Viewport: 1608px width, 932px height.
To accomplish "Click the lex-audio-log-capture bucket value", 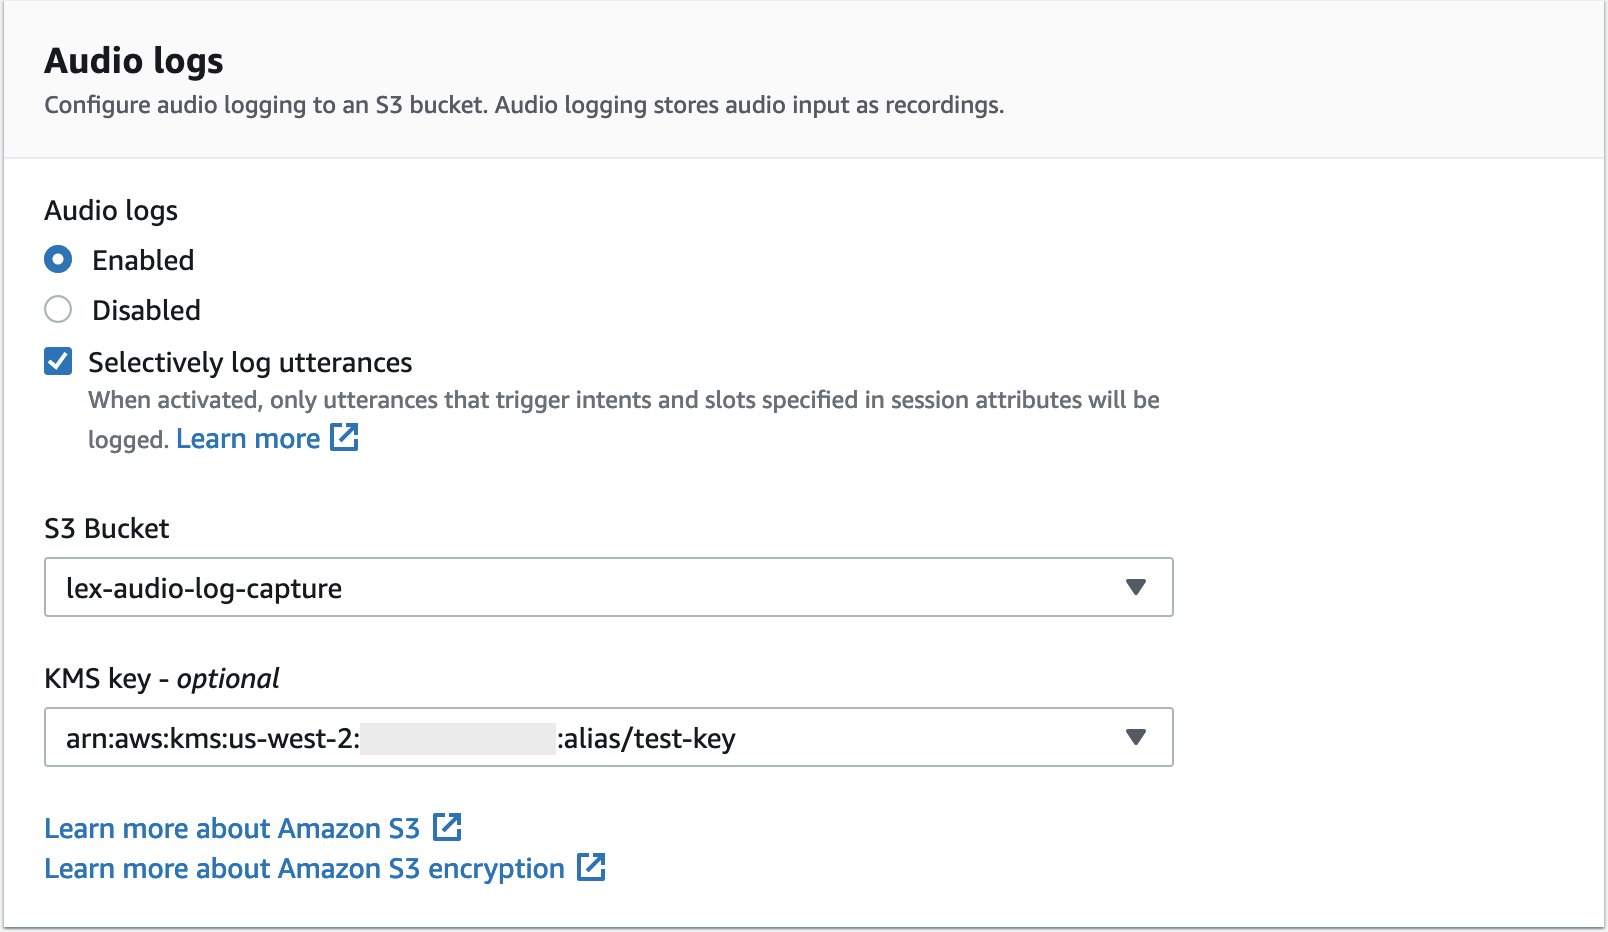I will click(x=204, y=588).
